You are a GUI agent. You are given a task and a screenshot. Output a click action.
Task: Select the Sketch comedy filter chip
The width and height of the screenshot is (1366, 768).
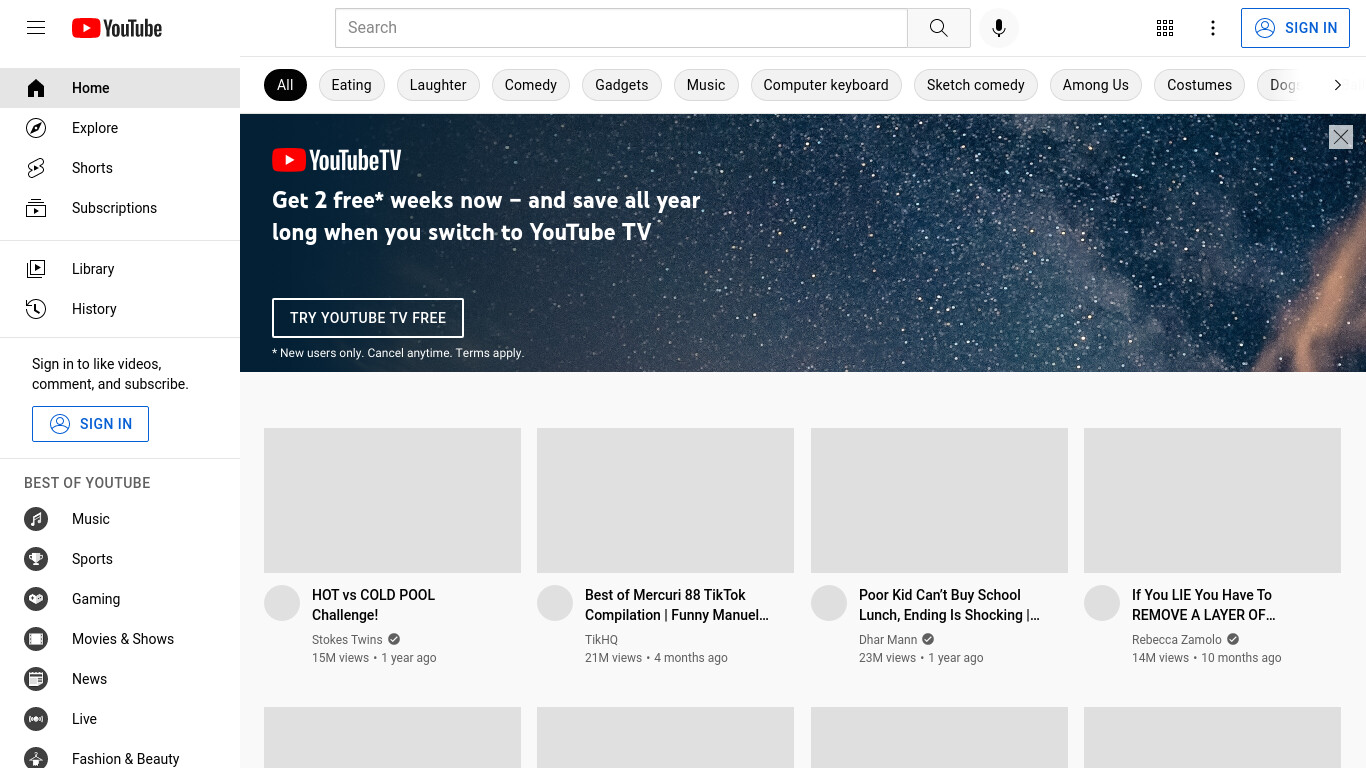click(x=976, y=85)
